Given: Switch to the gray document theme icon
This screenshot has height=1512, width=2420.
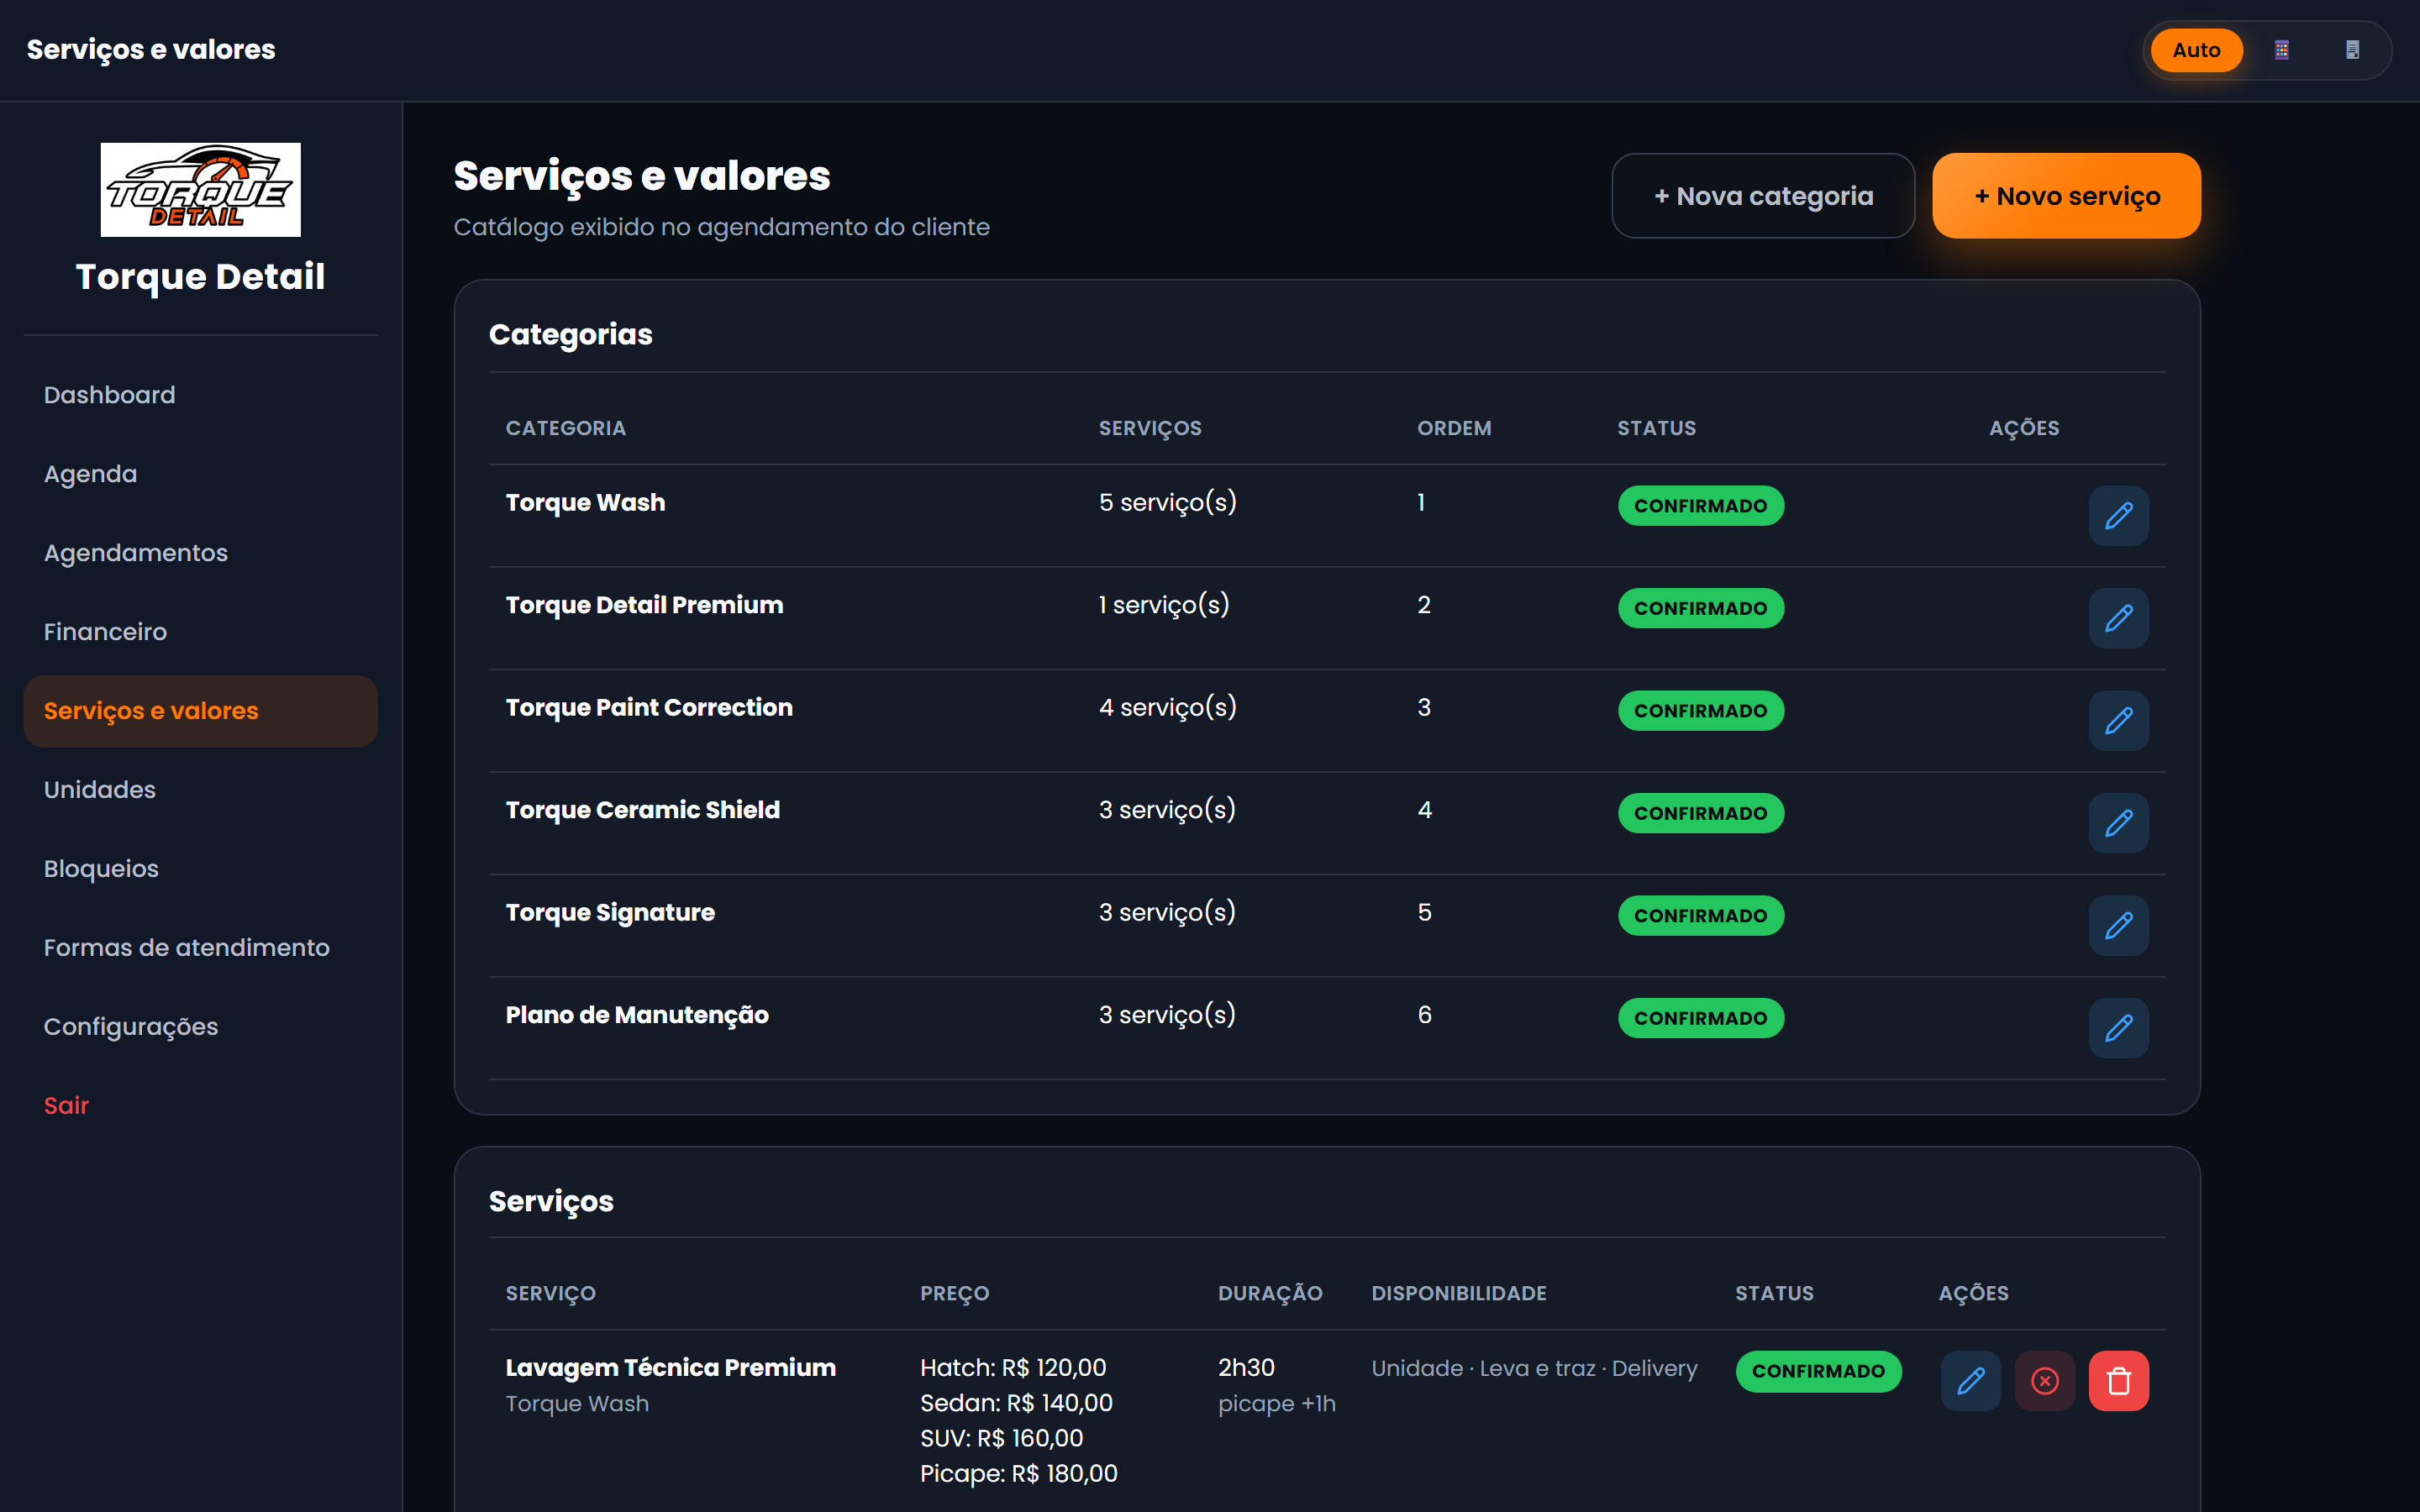Looking at the screenshot, I should pyautogui.click(x=2352, y=50).
